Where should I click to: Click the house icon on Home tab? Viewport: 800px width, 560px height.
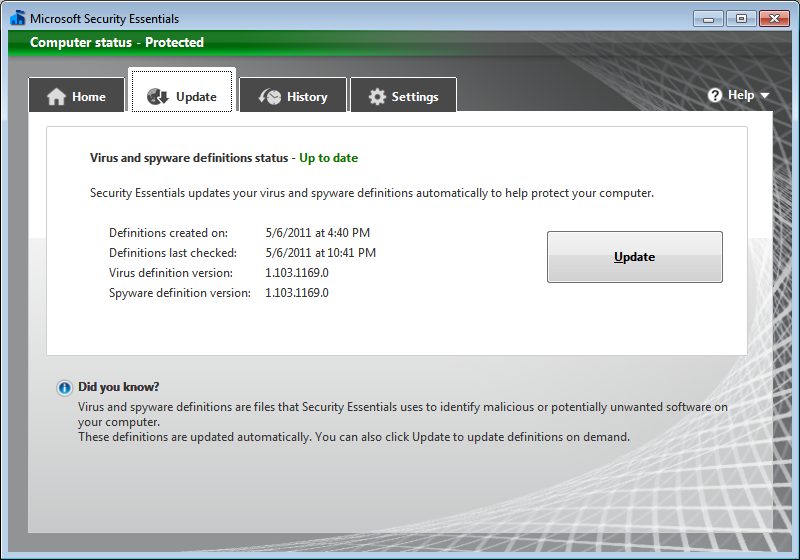pyautogui.click(x=56, y=97)
